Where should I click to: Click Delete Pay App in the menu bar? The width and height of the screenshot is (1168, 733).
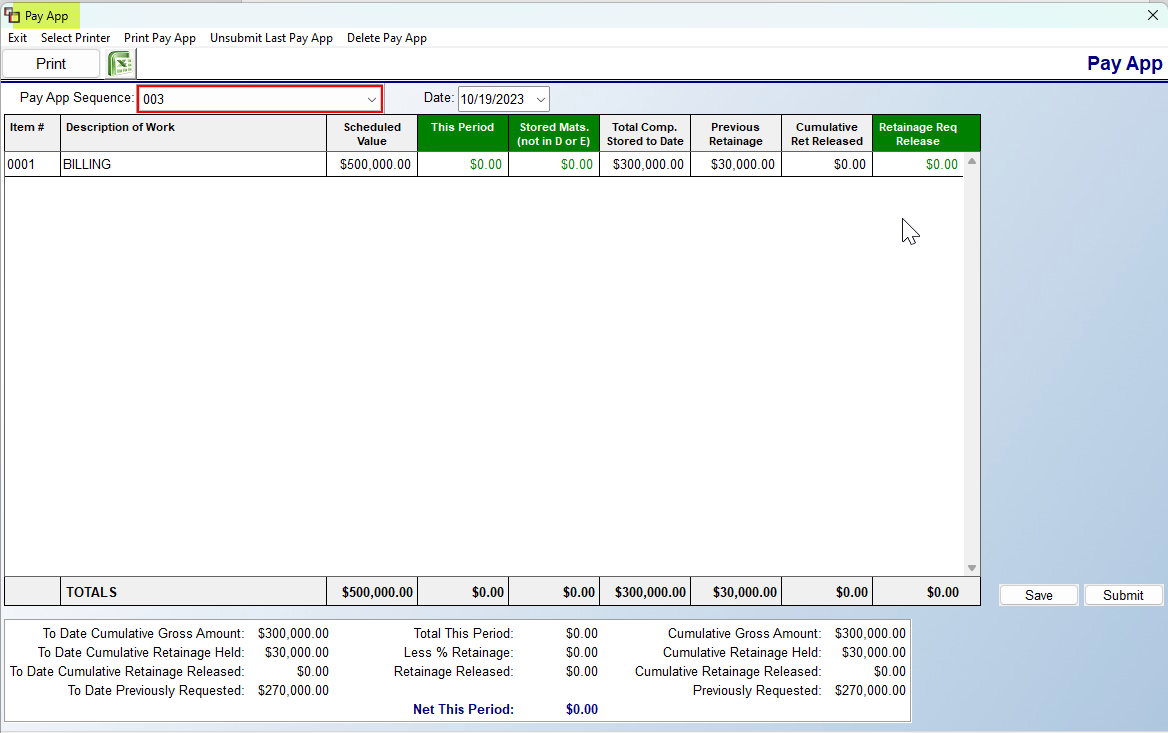point(387,38)
